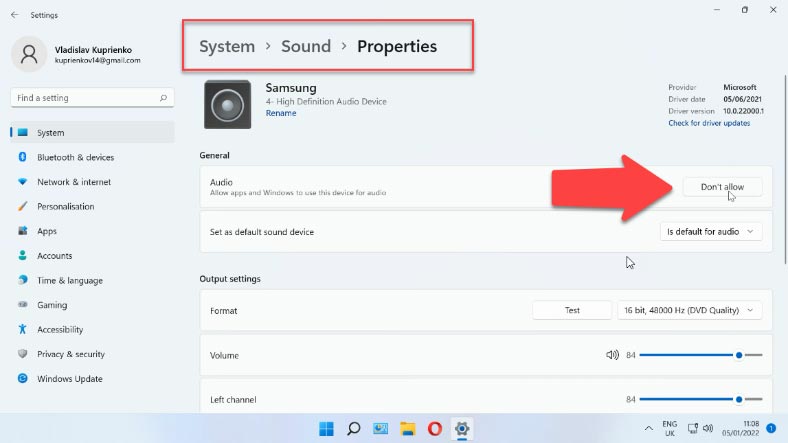Open Gaming settings
Screen dimensions: 788x443
[x=92, y=305]
